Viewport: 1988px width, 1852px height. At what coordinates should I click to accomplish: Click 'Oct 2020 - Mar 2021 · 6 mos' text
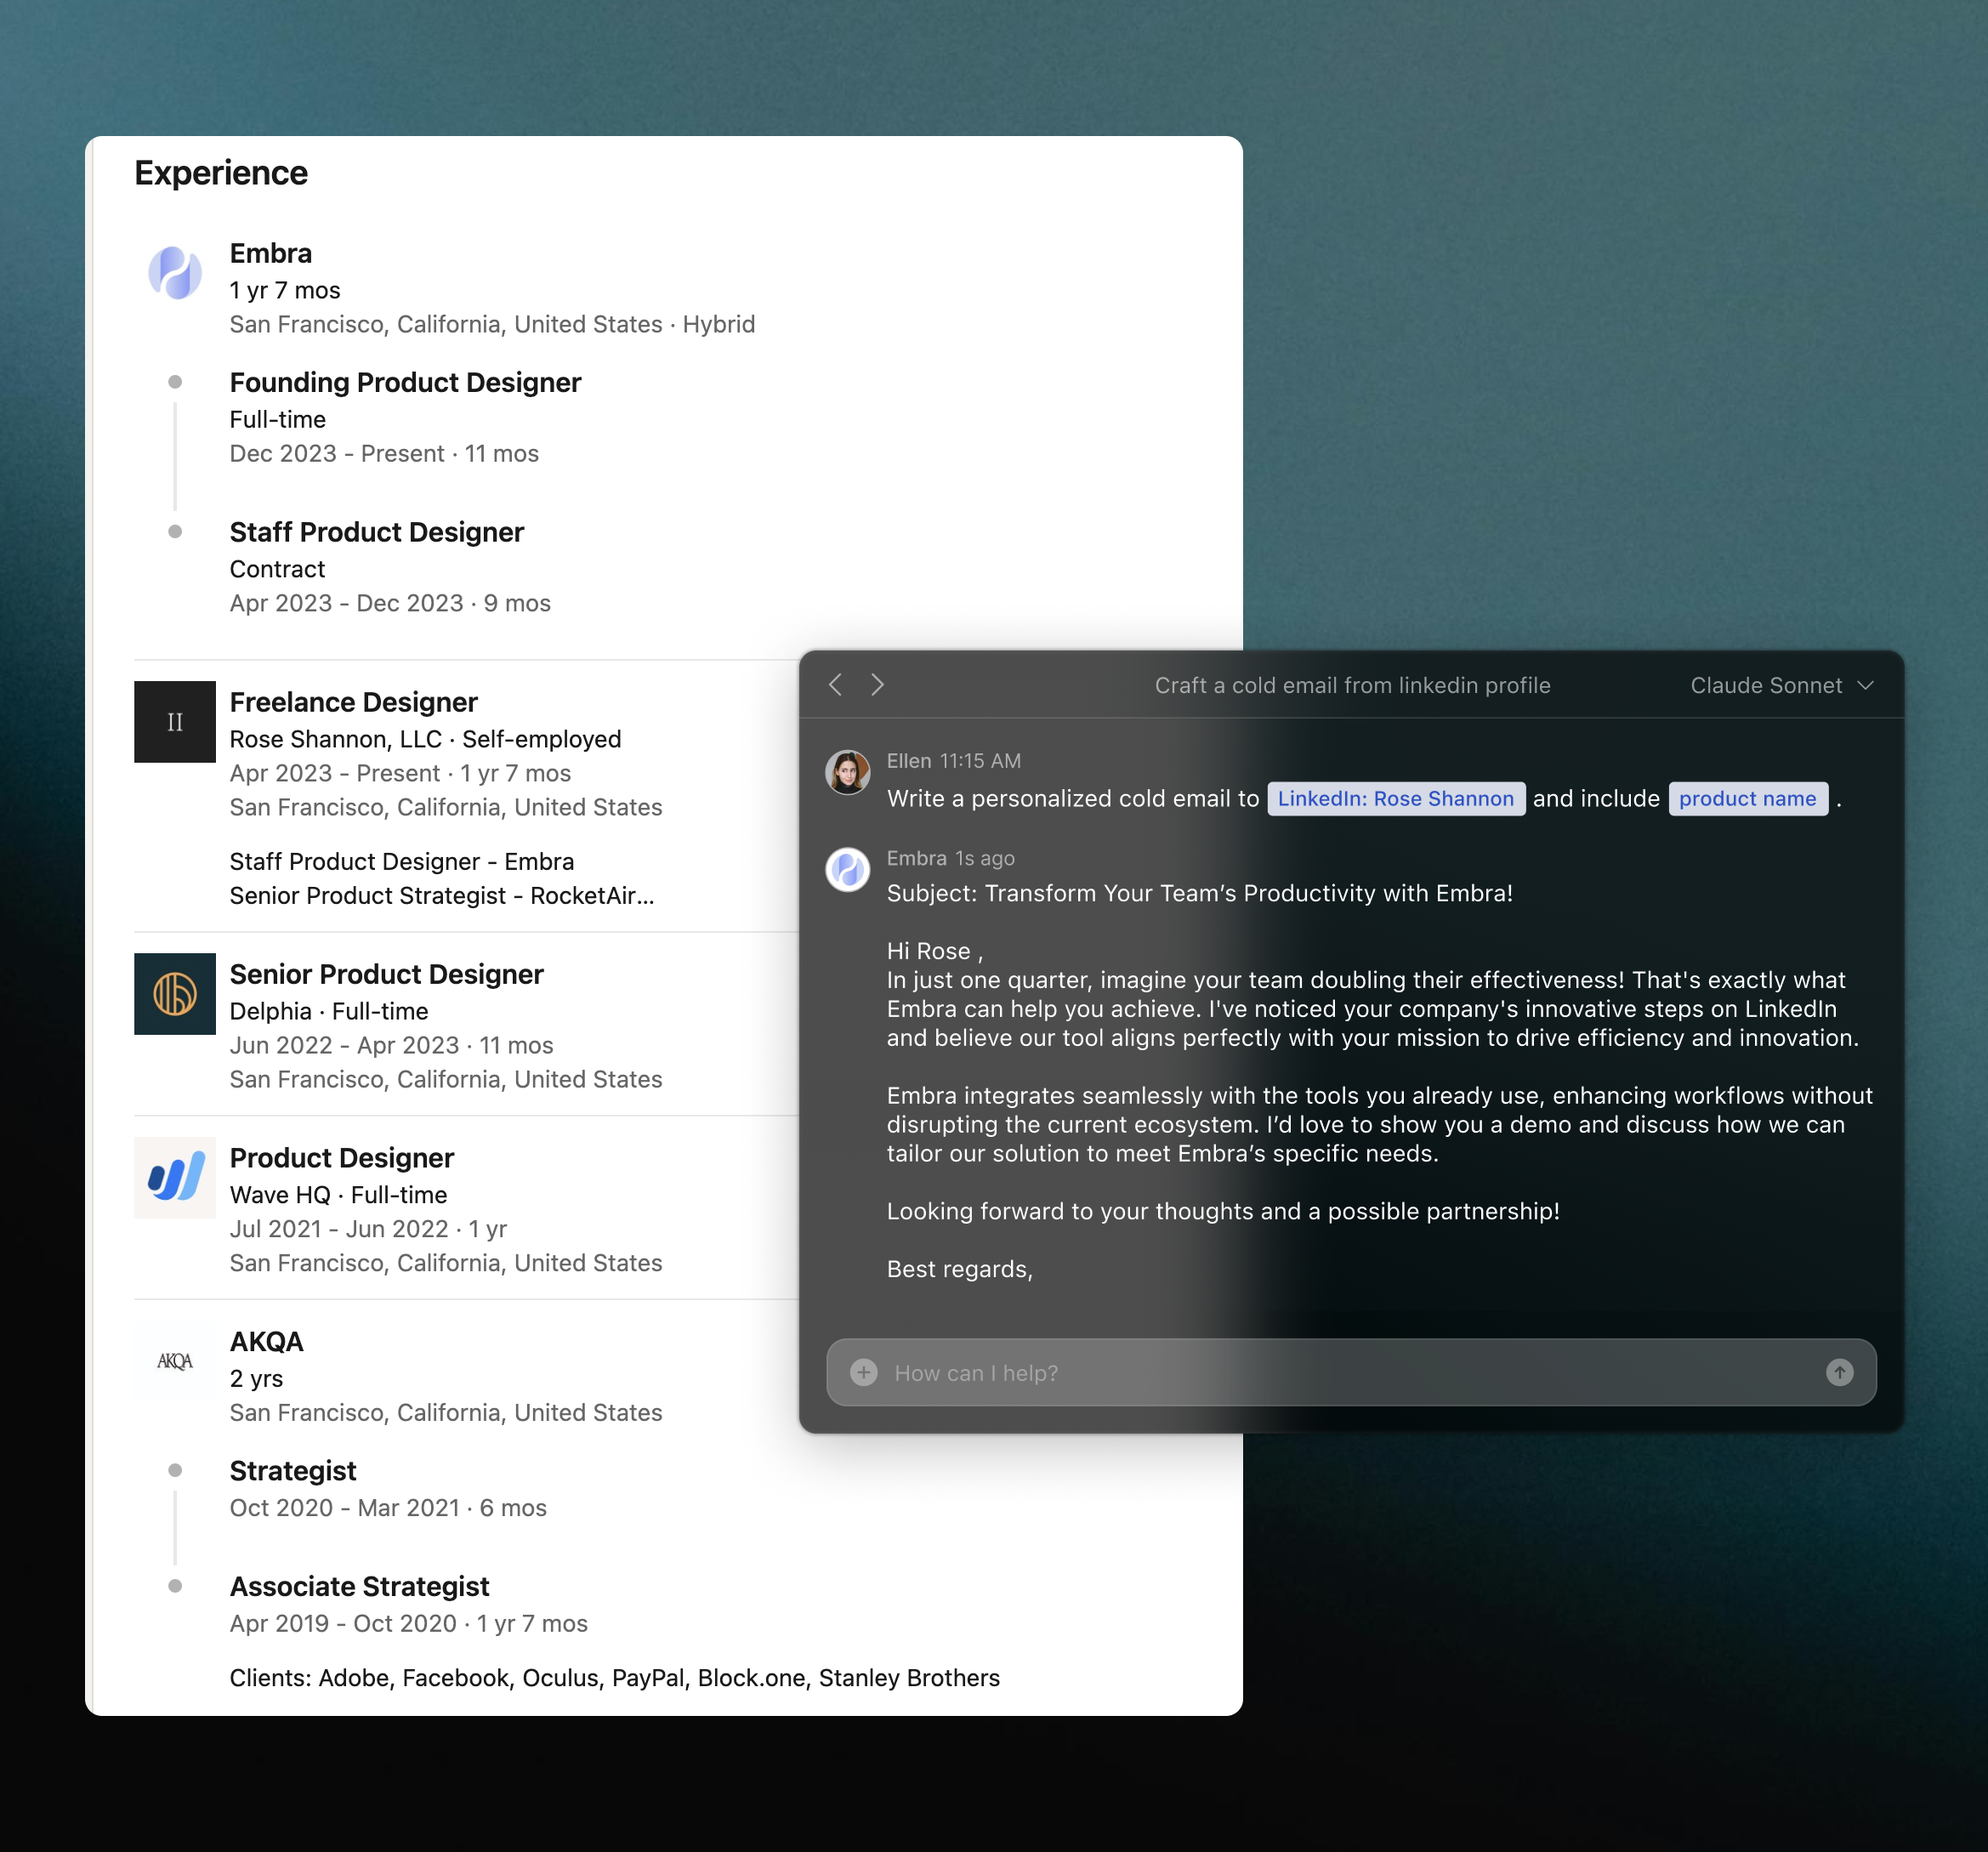388,1509
